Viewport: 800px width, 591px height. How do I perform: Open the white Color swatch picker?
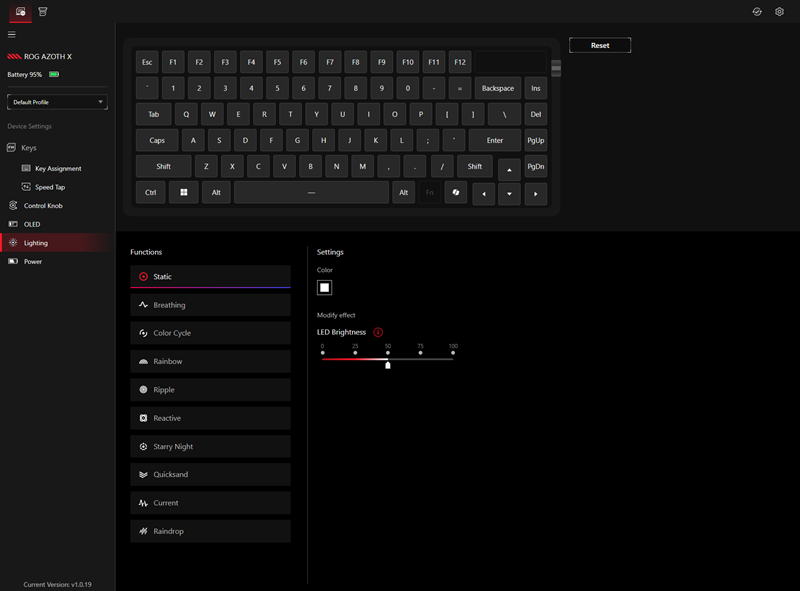pyautogui.click(x=325, y=288)
